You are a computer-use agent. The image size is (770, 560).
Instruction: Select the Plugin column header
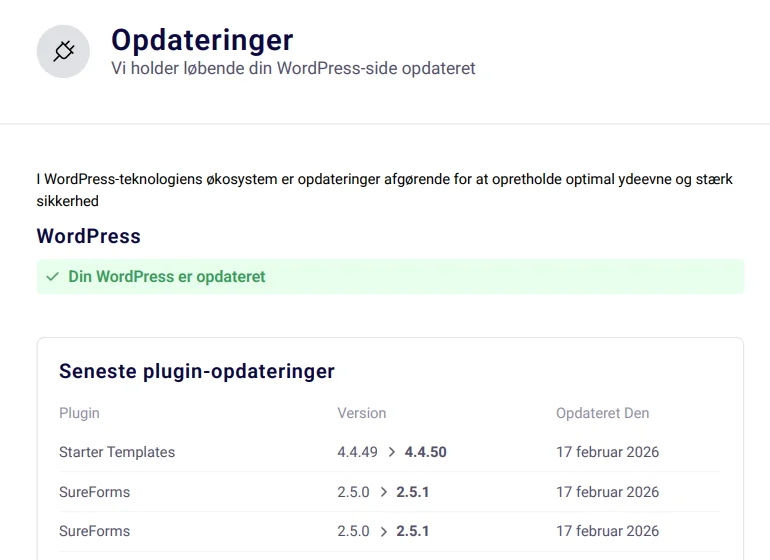point(79,413)
